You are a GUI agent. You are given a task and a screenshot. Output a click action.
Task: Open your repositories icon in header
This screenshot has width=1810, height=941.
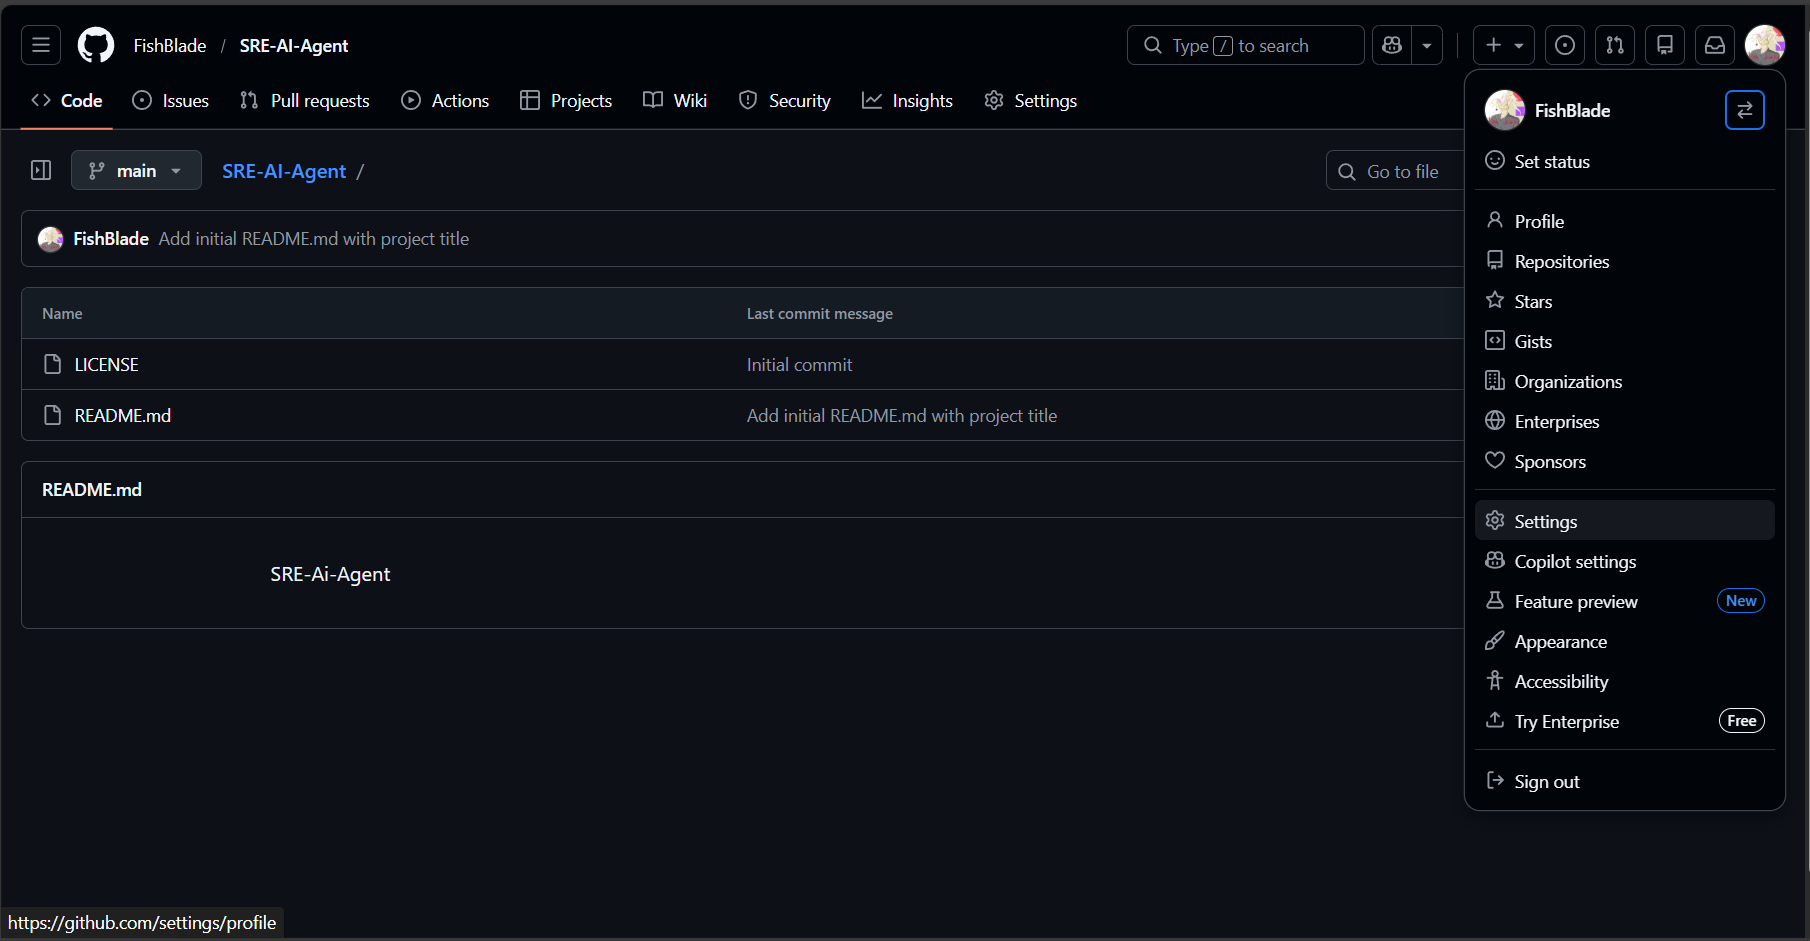tap(1665, 45)
